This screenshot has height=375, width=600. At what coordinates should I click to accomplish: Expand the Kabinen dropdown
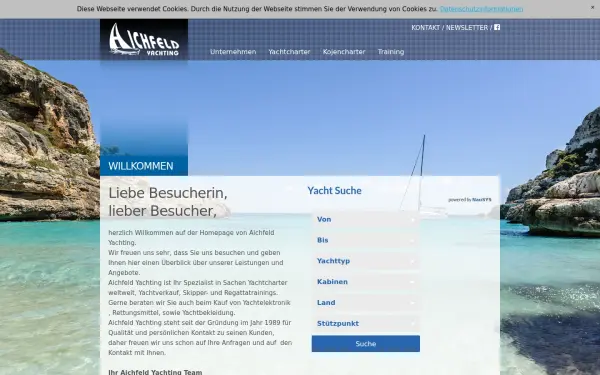(x=366, y=282)
